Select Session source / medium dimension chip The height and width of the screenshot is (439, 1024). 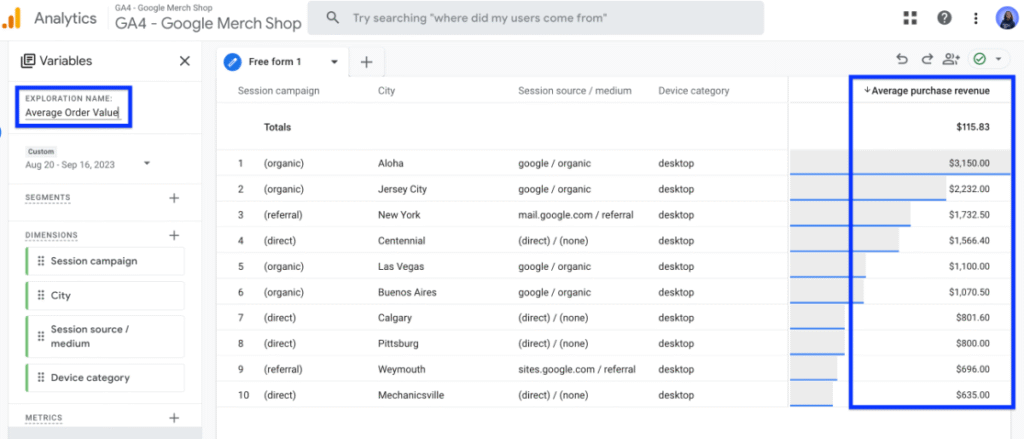105,336
